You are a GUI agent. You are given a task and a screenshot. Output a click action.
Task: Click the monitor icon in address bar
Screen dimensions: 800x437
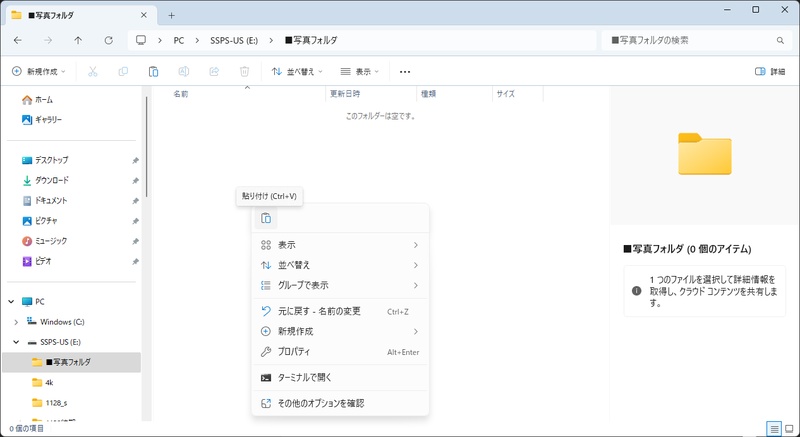tap(141, 40)
